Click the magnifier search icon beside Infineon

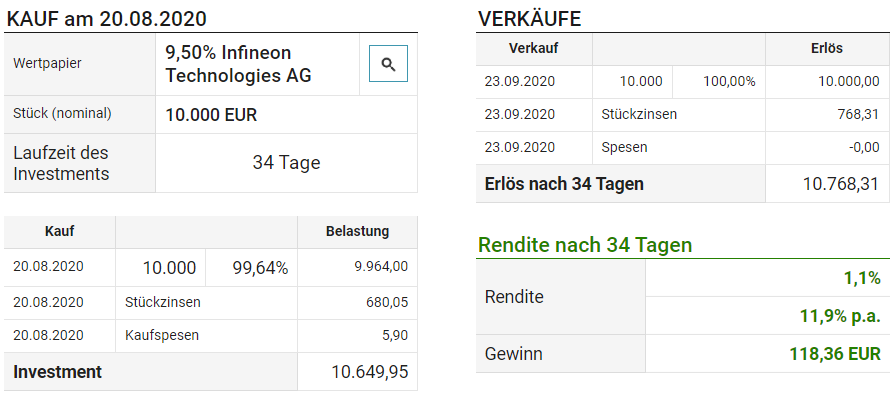388,63
